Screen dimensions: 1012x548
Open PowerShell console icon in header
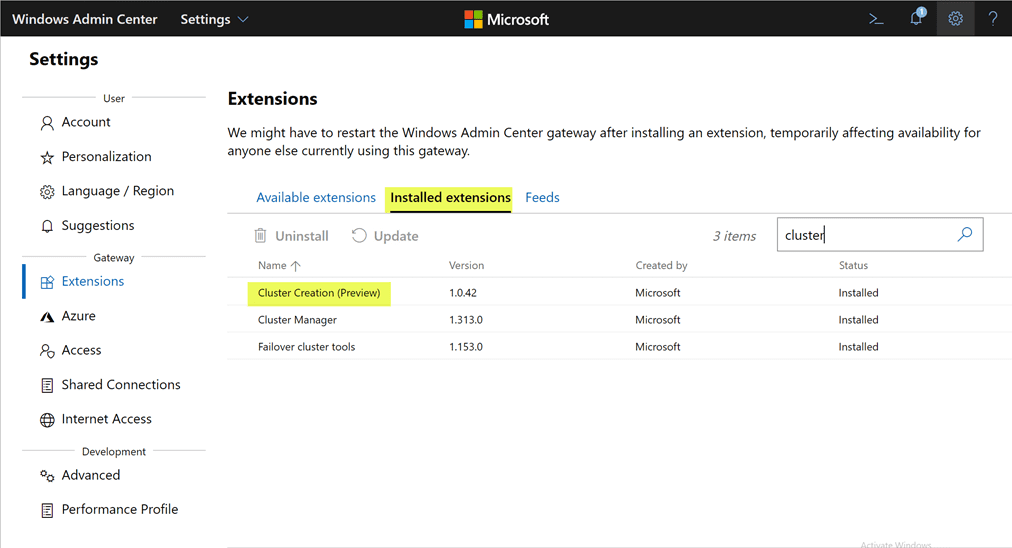[876, 19]
